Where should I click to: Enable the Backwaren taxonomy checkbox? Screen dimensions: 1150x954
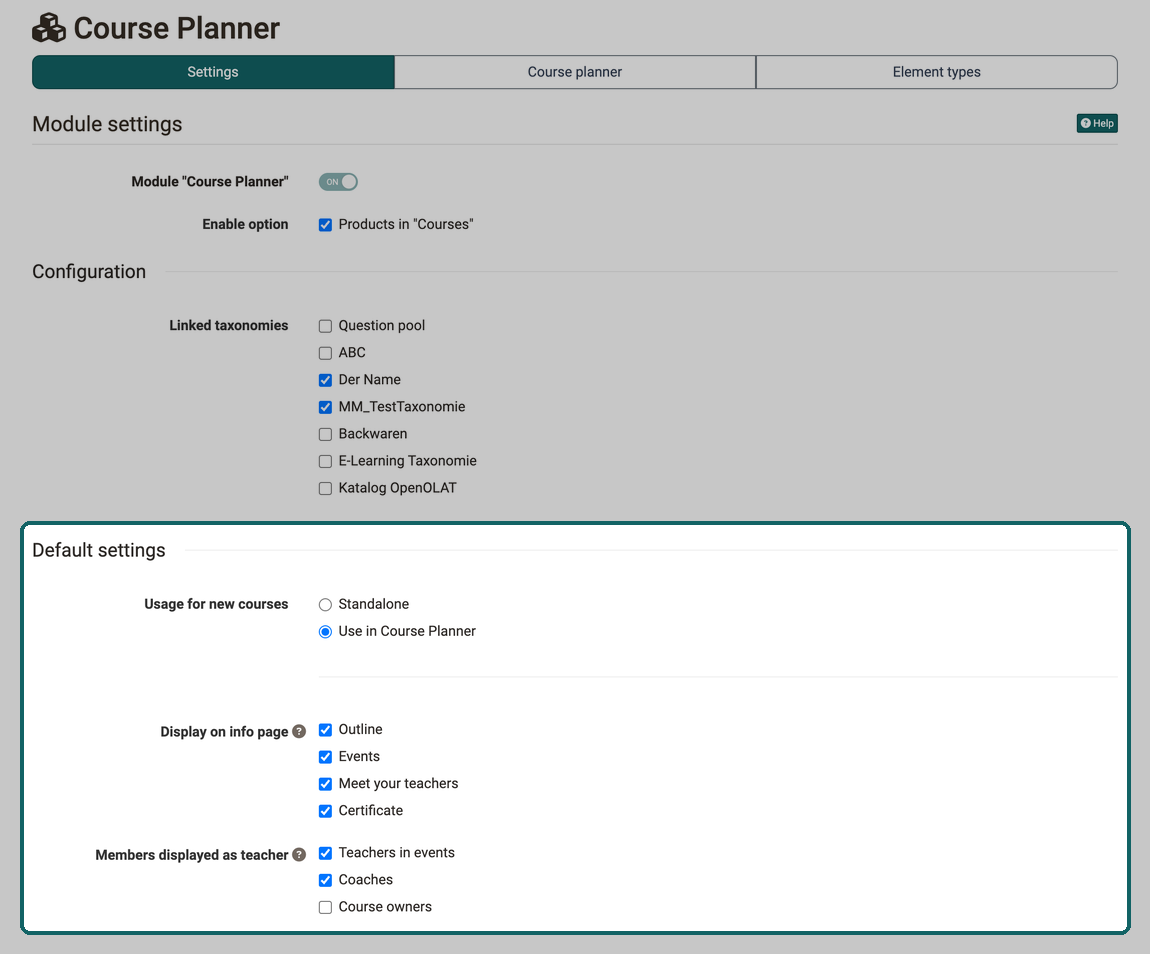(x=326, y=434)
